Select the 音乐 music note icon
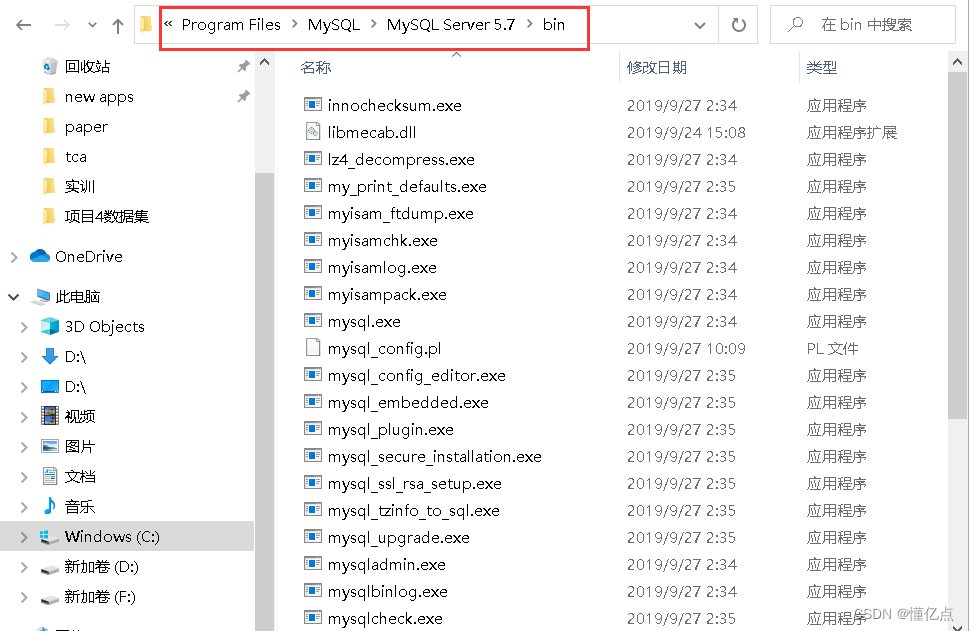The width and height of the screenshot is (969, 631). 49,506
